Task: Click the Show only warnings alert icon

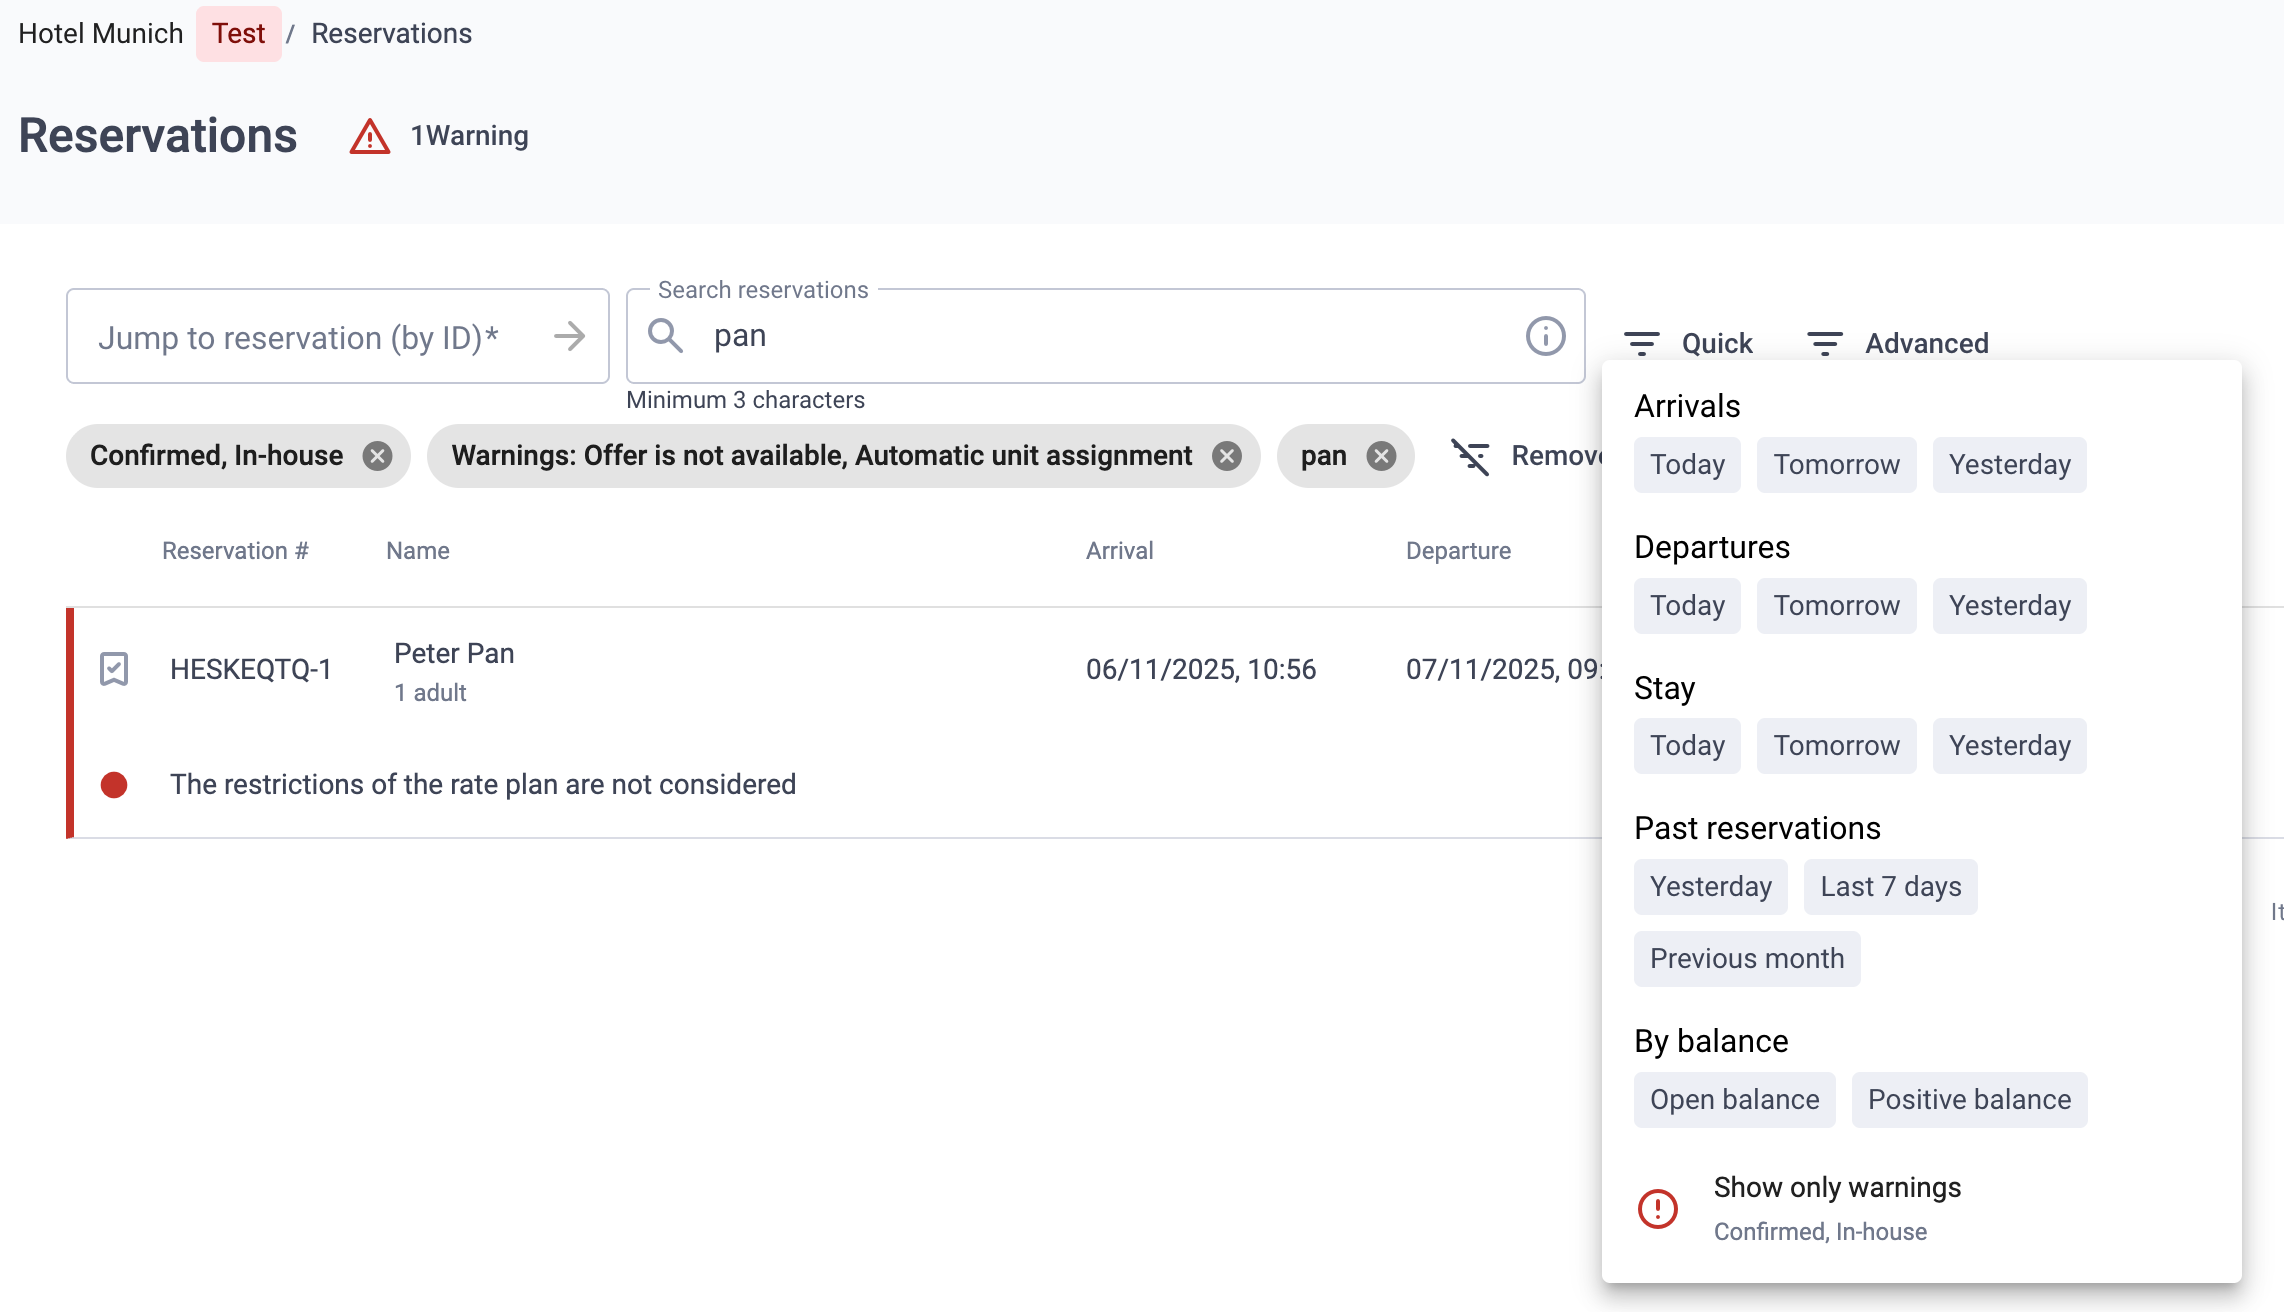Action: pyautogui.click(x=1657, y=1209)
